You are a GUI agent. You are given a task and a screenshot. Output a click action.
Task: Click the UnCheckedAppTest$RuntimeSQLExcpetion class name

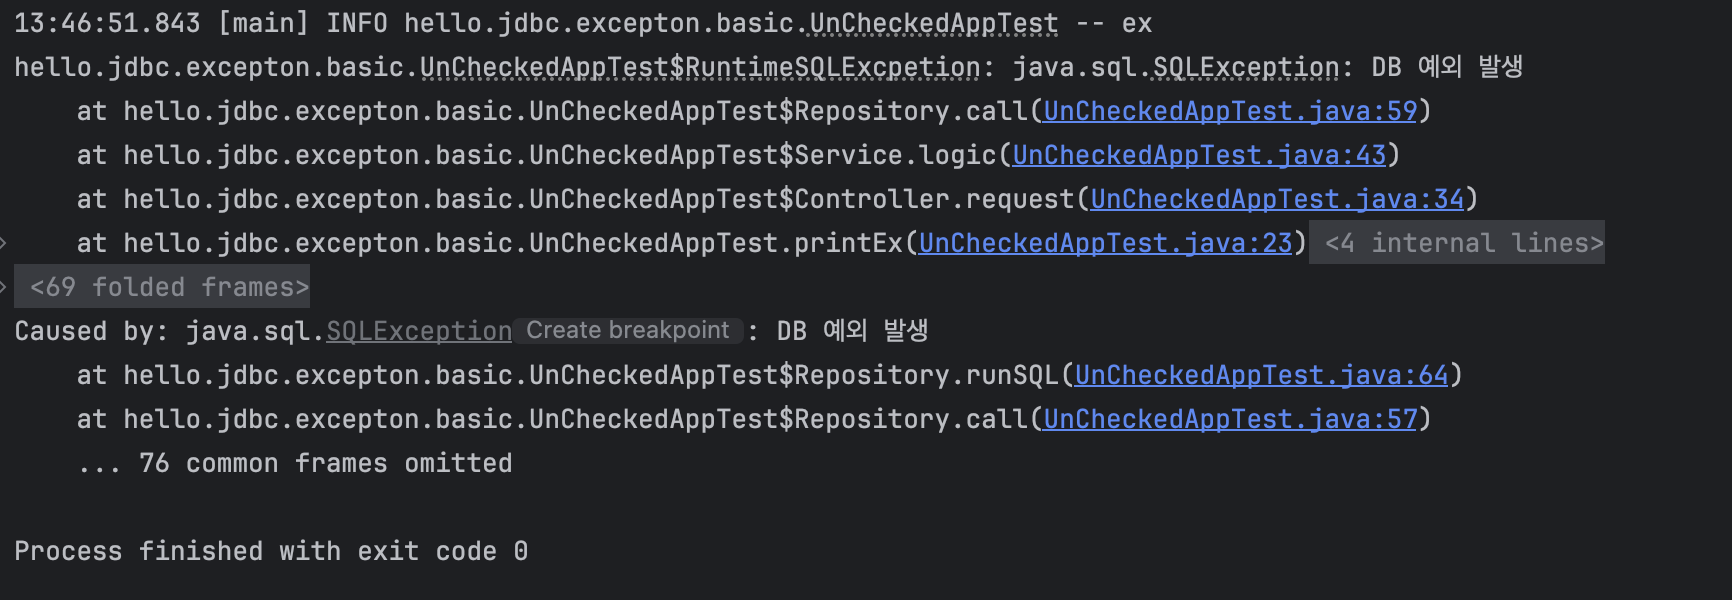click(700, 67)
